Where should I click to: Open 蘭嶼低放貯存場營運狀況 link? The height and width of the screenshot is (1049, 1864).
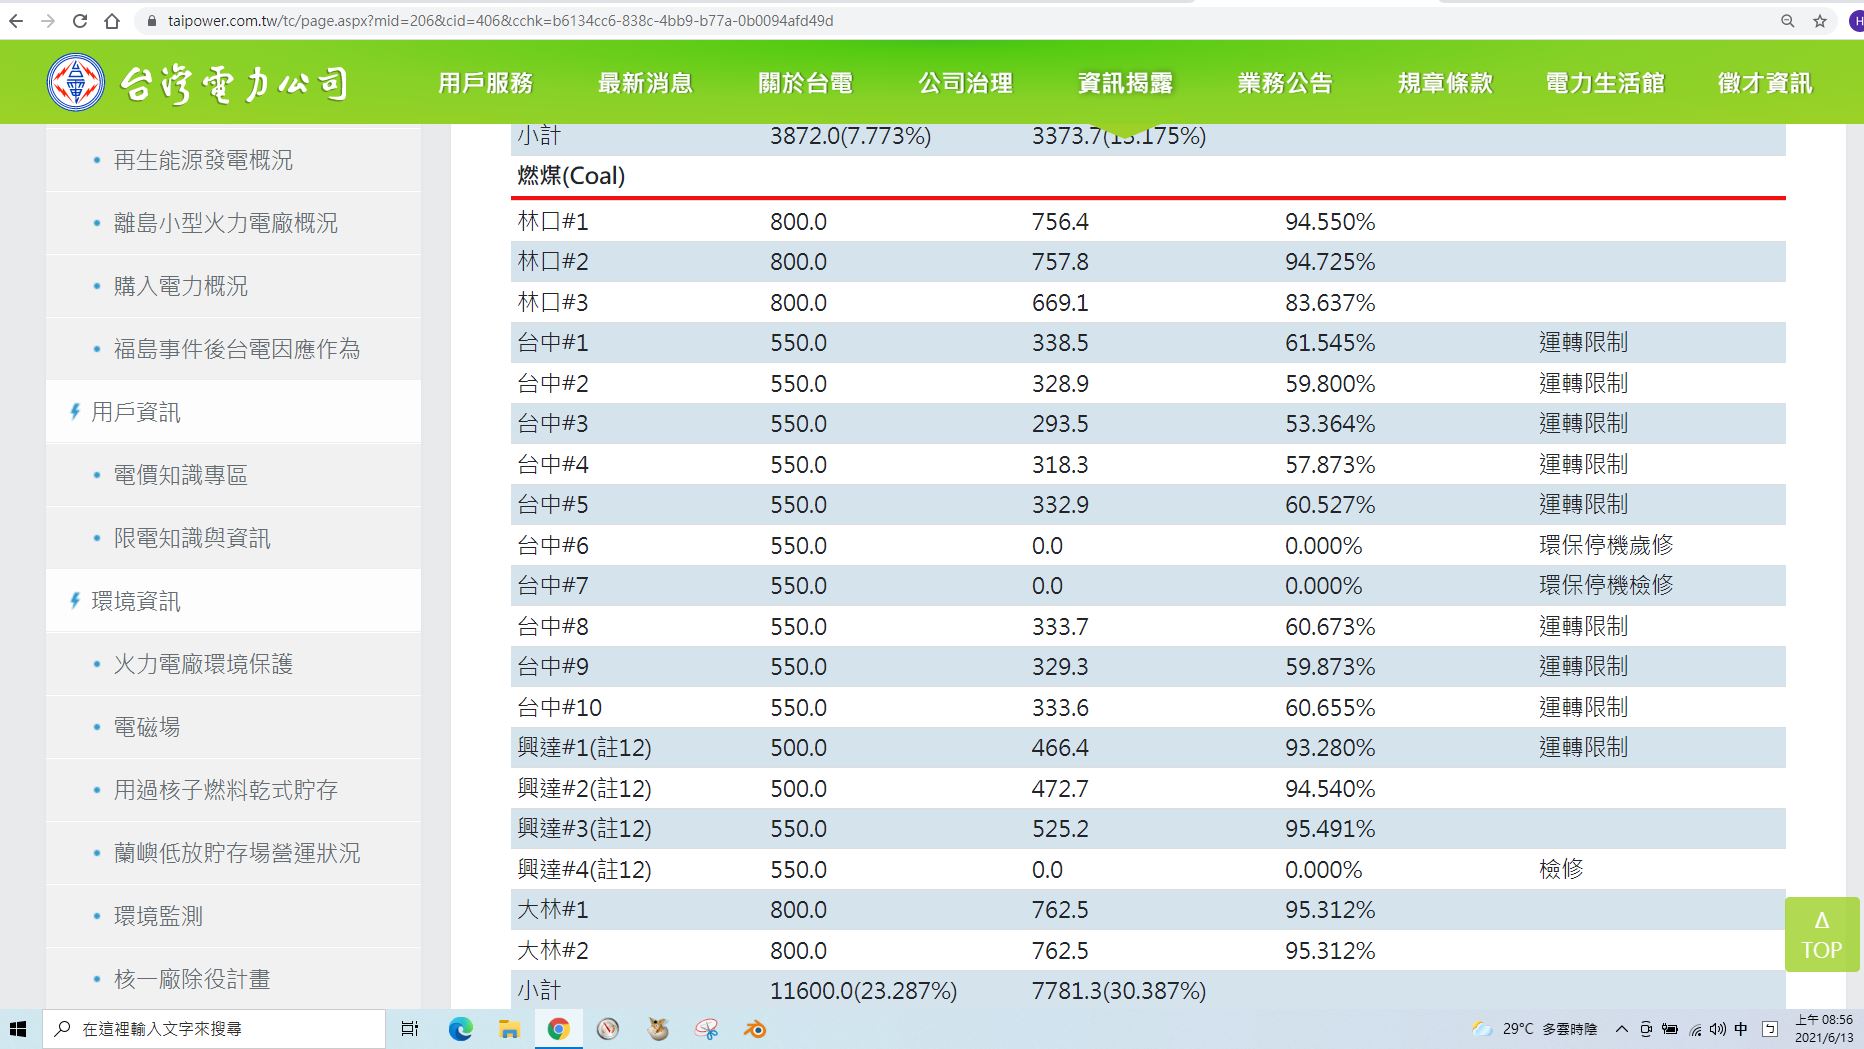coord(237,853)
